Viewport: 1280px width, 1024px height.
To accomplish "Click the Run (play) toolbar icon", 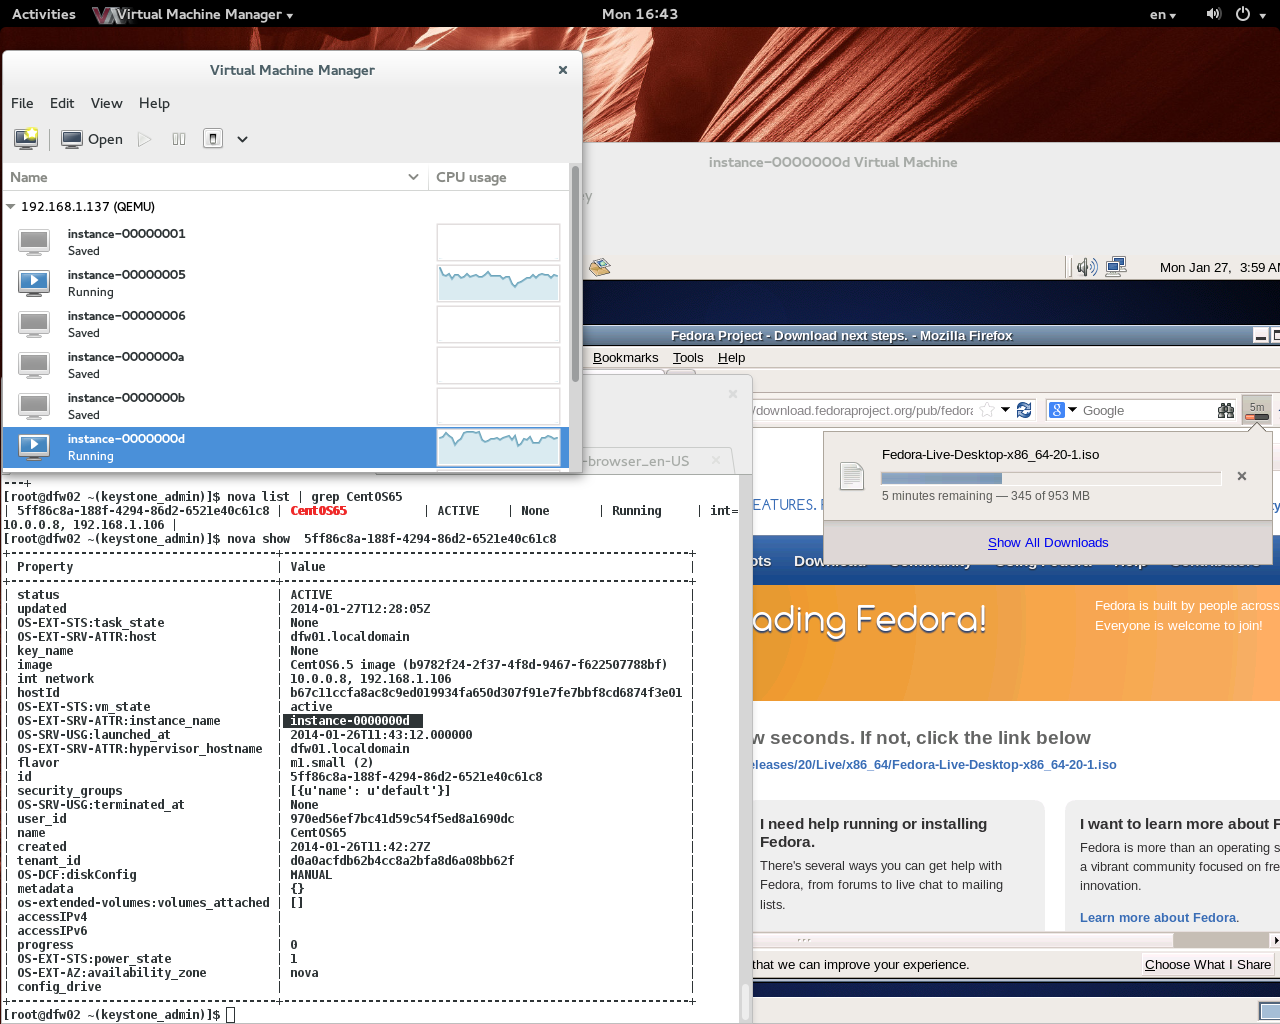I will click(x=145, y=139).
